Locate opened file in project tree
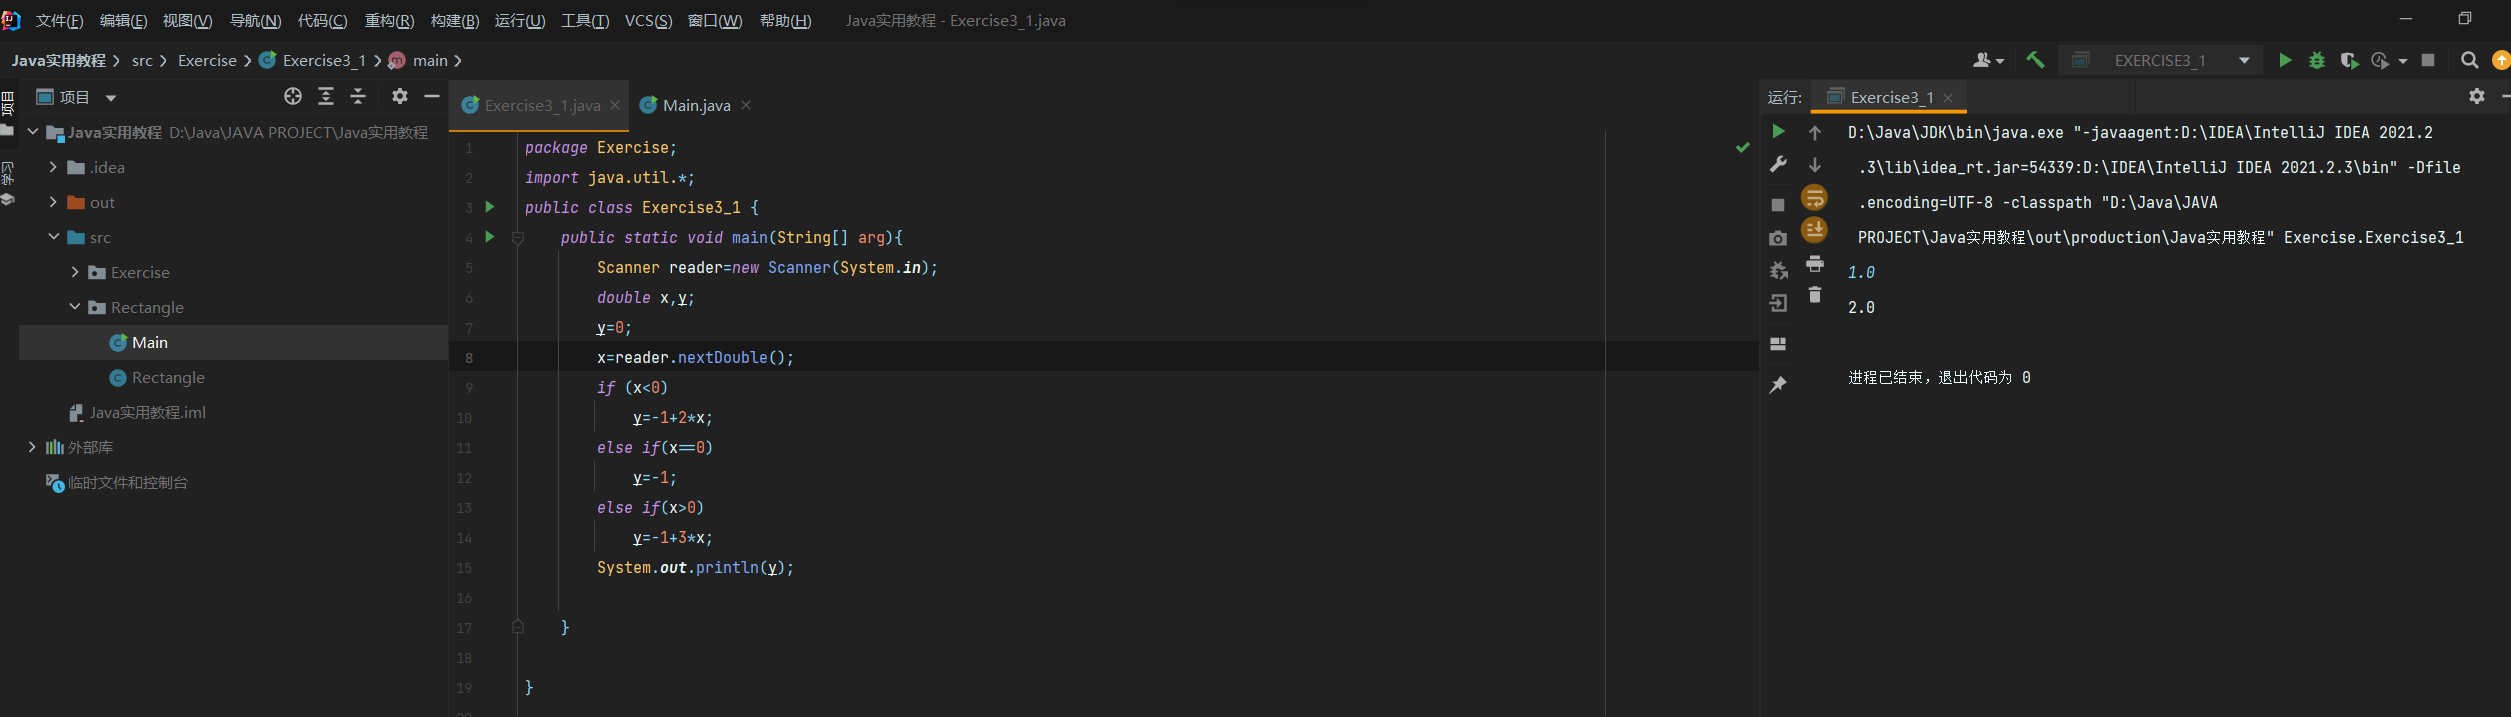2511x717 pixels. click(x=293, y=96)
